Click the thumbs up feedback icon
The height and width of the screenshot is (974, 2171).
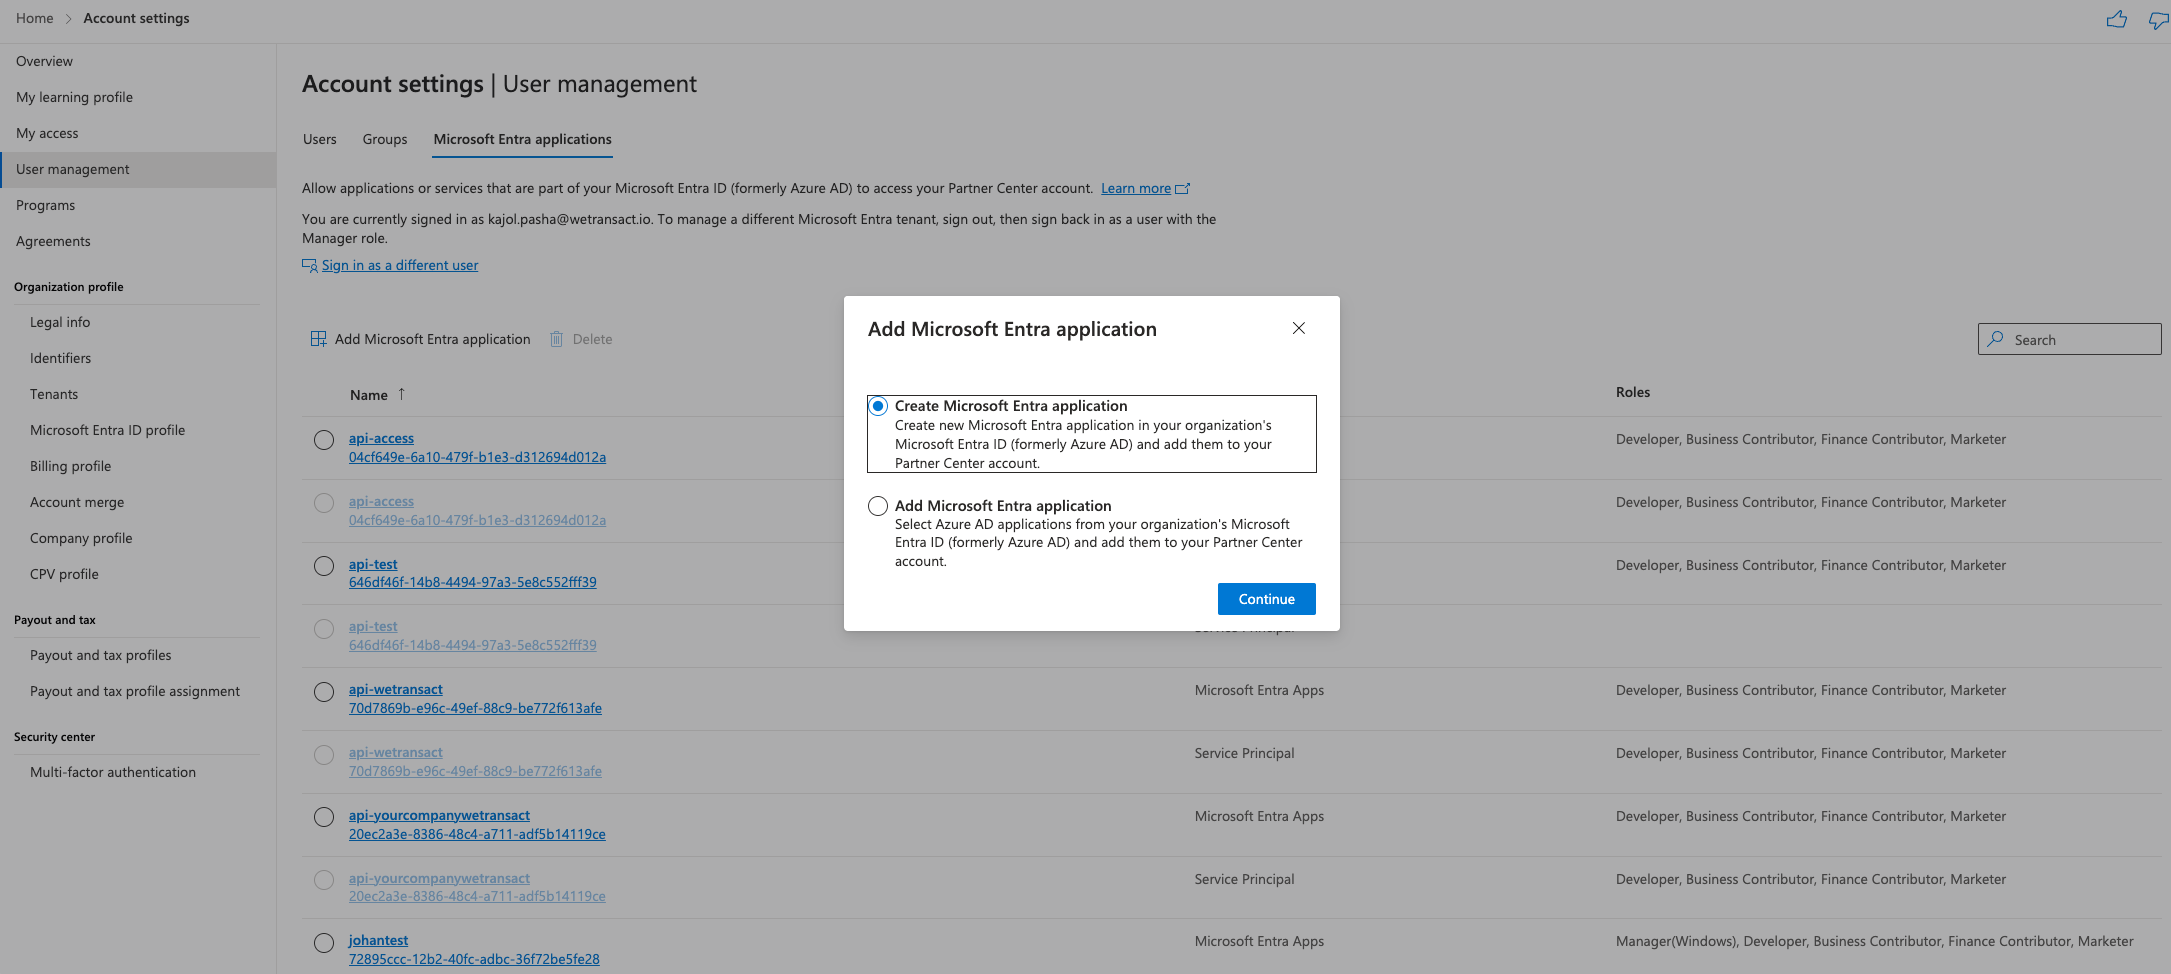[x=2116, y=19]
